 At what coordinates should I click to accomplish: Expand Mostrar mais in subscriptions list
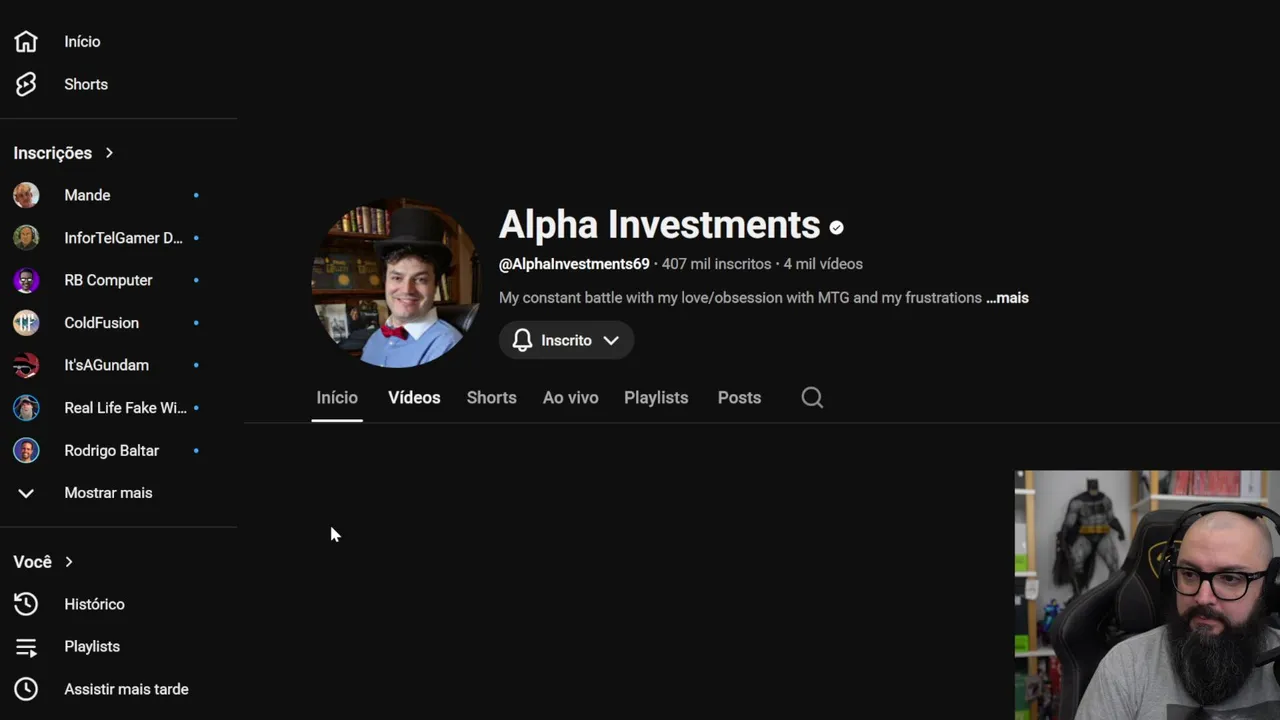(x=107, y=493)
